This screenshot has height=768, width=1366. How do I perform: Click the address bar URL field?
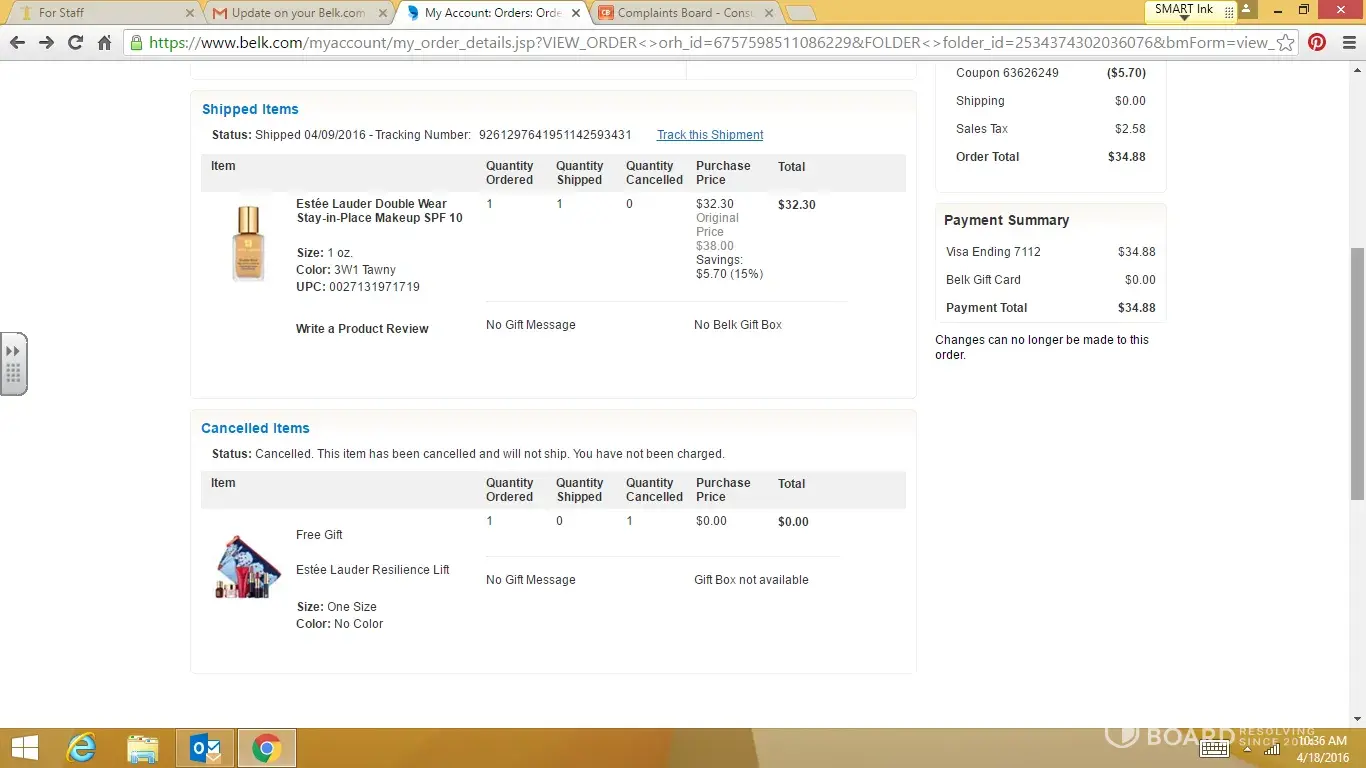(x=700, y=43)
